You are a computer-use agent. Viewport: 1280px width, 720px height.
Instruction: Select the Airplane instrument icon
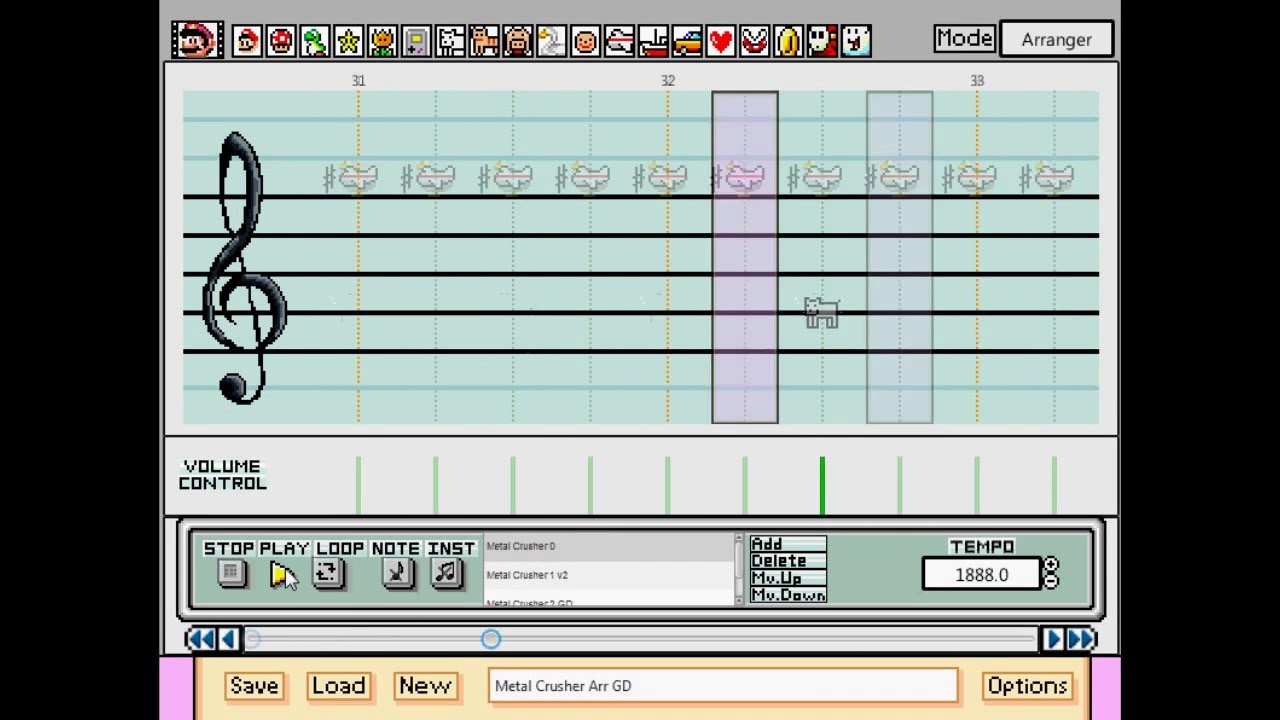click(x=620, y=41)
